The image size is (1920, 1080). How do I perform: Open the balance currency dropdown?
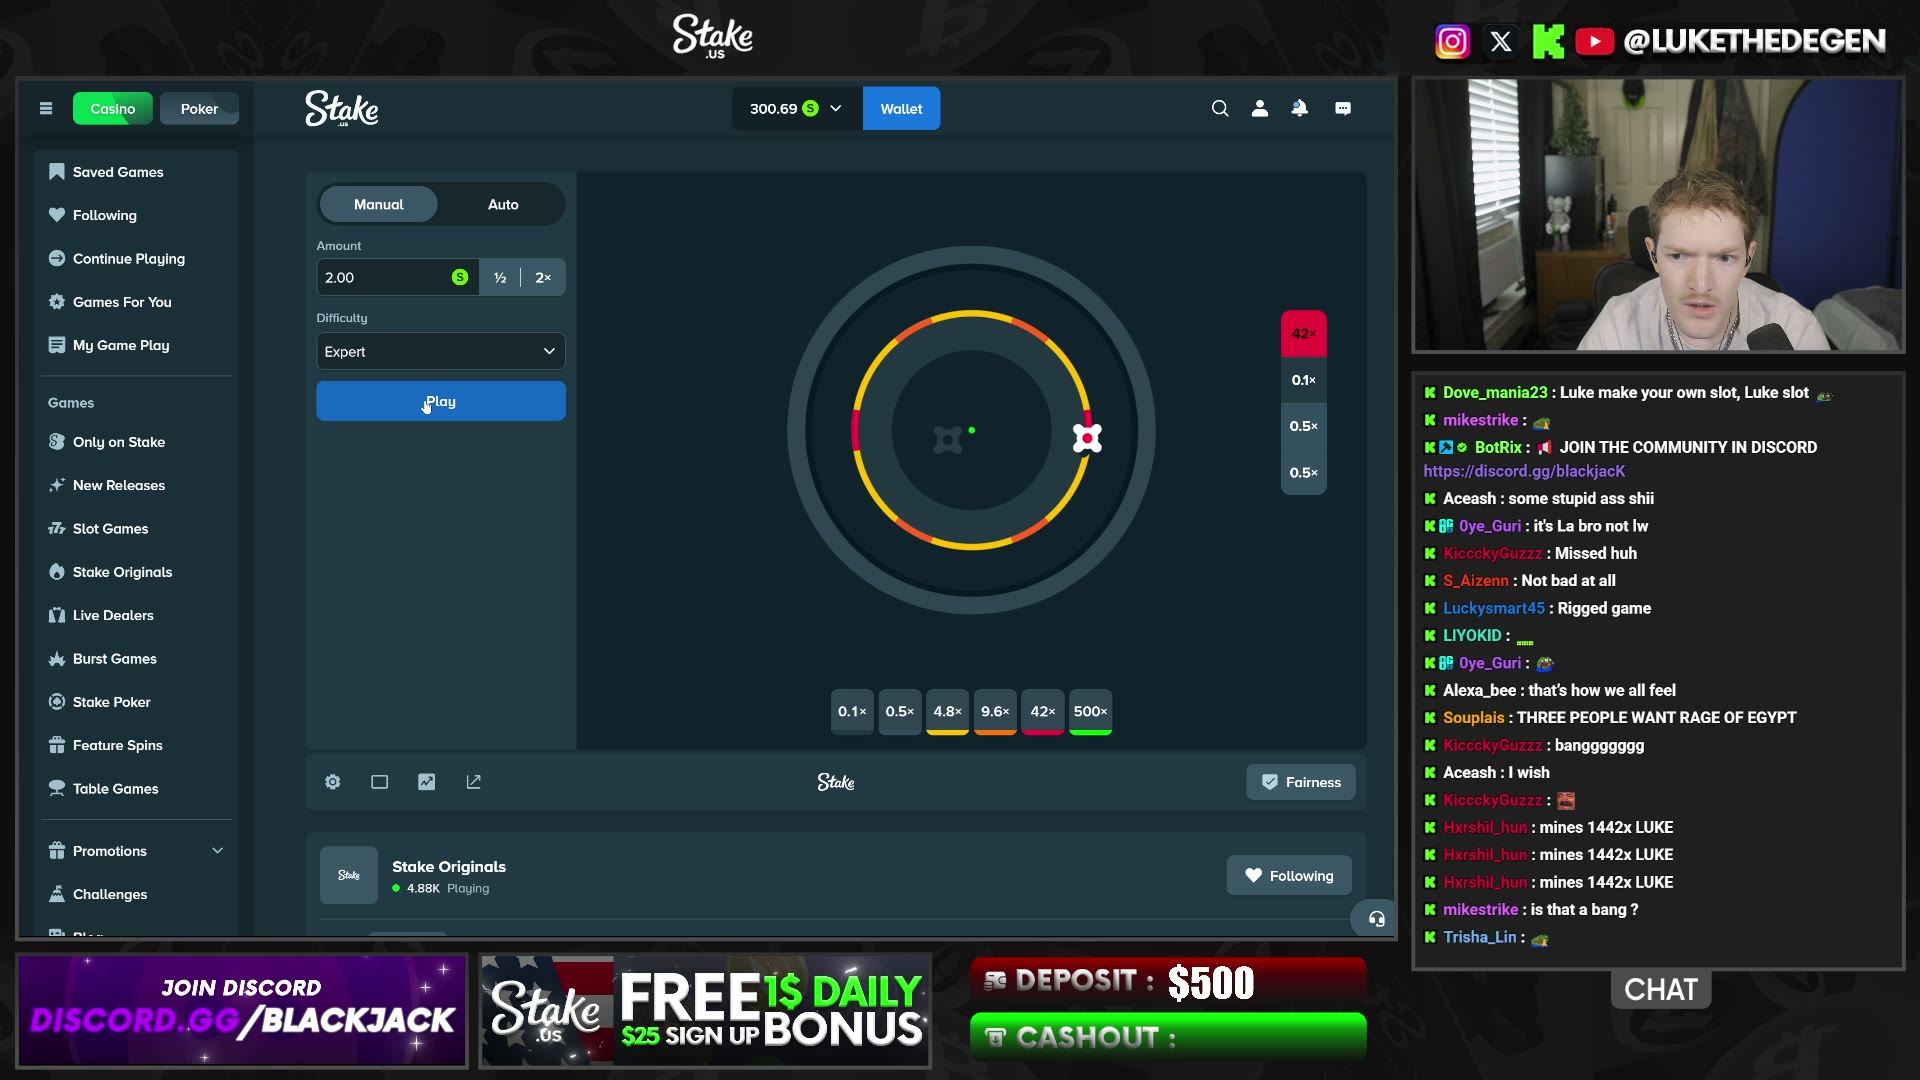[x=797, y=109]
